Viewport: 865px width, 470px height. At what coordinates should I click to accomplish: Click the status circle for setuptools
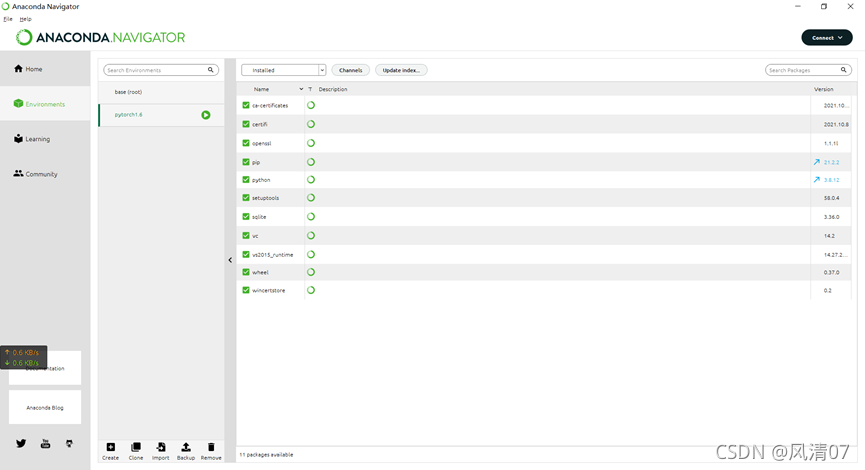coord(311,197)
